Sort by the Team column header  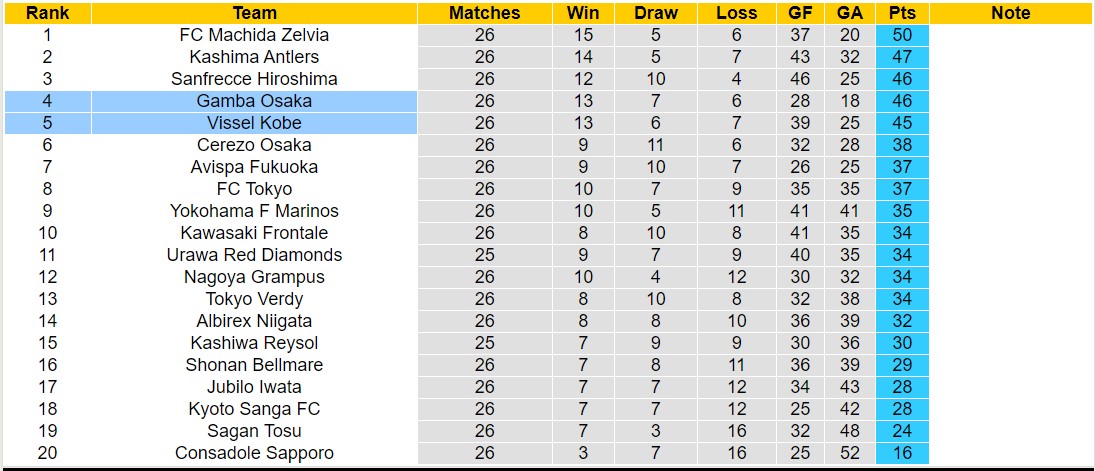pyautogui.click(x=254, y=13)
